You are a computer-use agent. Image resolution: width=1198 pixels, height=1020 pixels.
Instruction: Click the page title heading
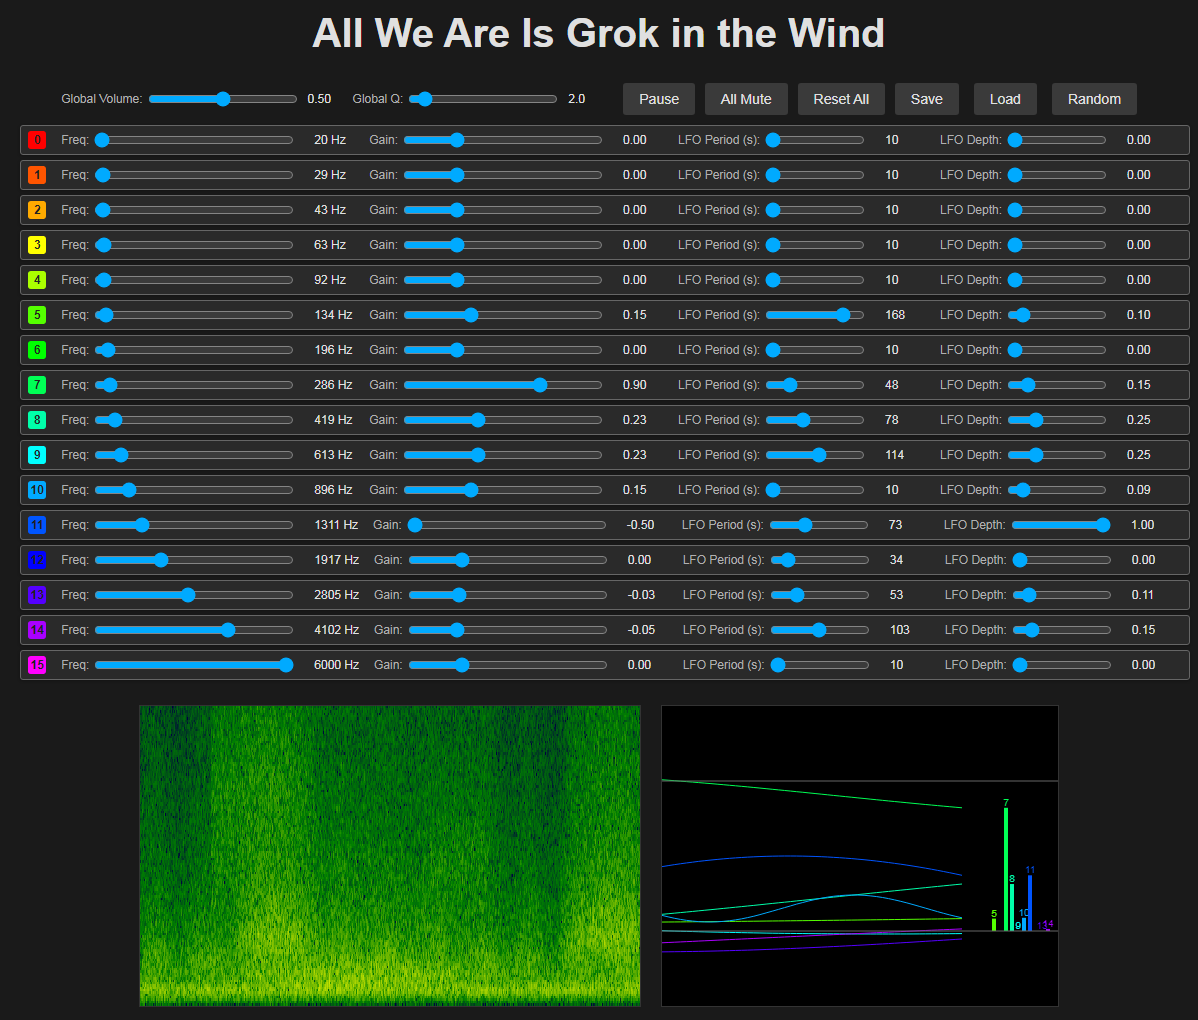[x=598, y=34]
